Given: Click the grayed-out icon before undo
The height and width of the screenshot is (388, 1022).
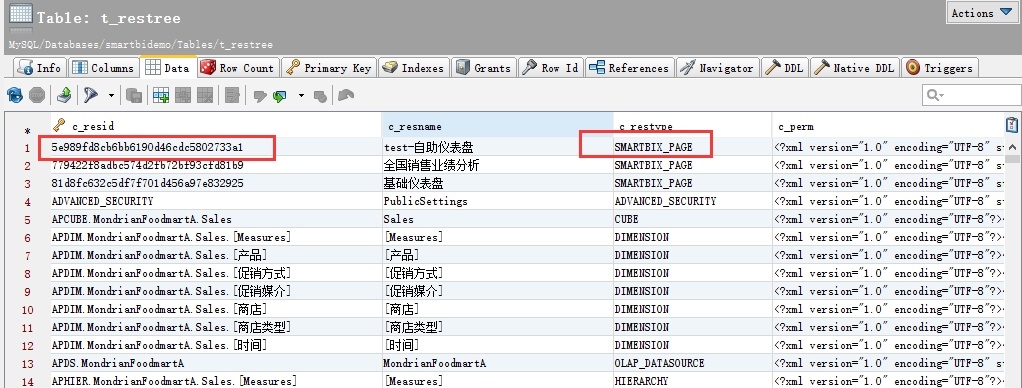Looking at the screenshot, I should pyautogui.click(x=320, y=96).
